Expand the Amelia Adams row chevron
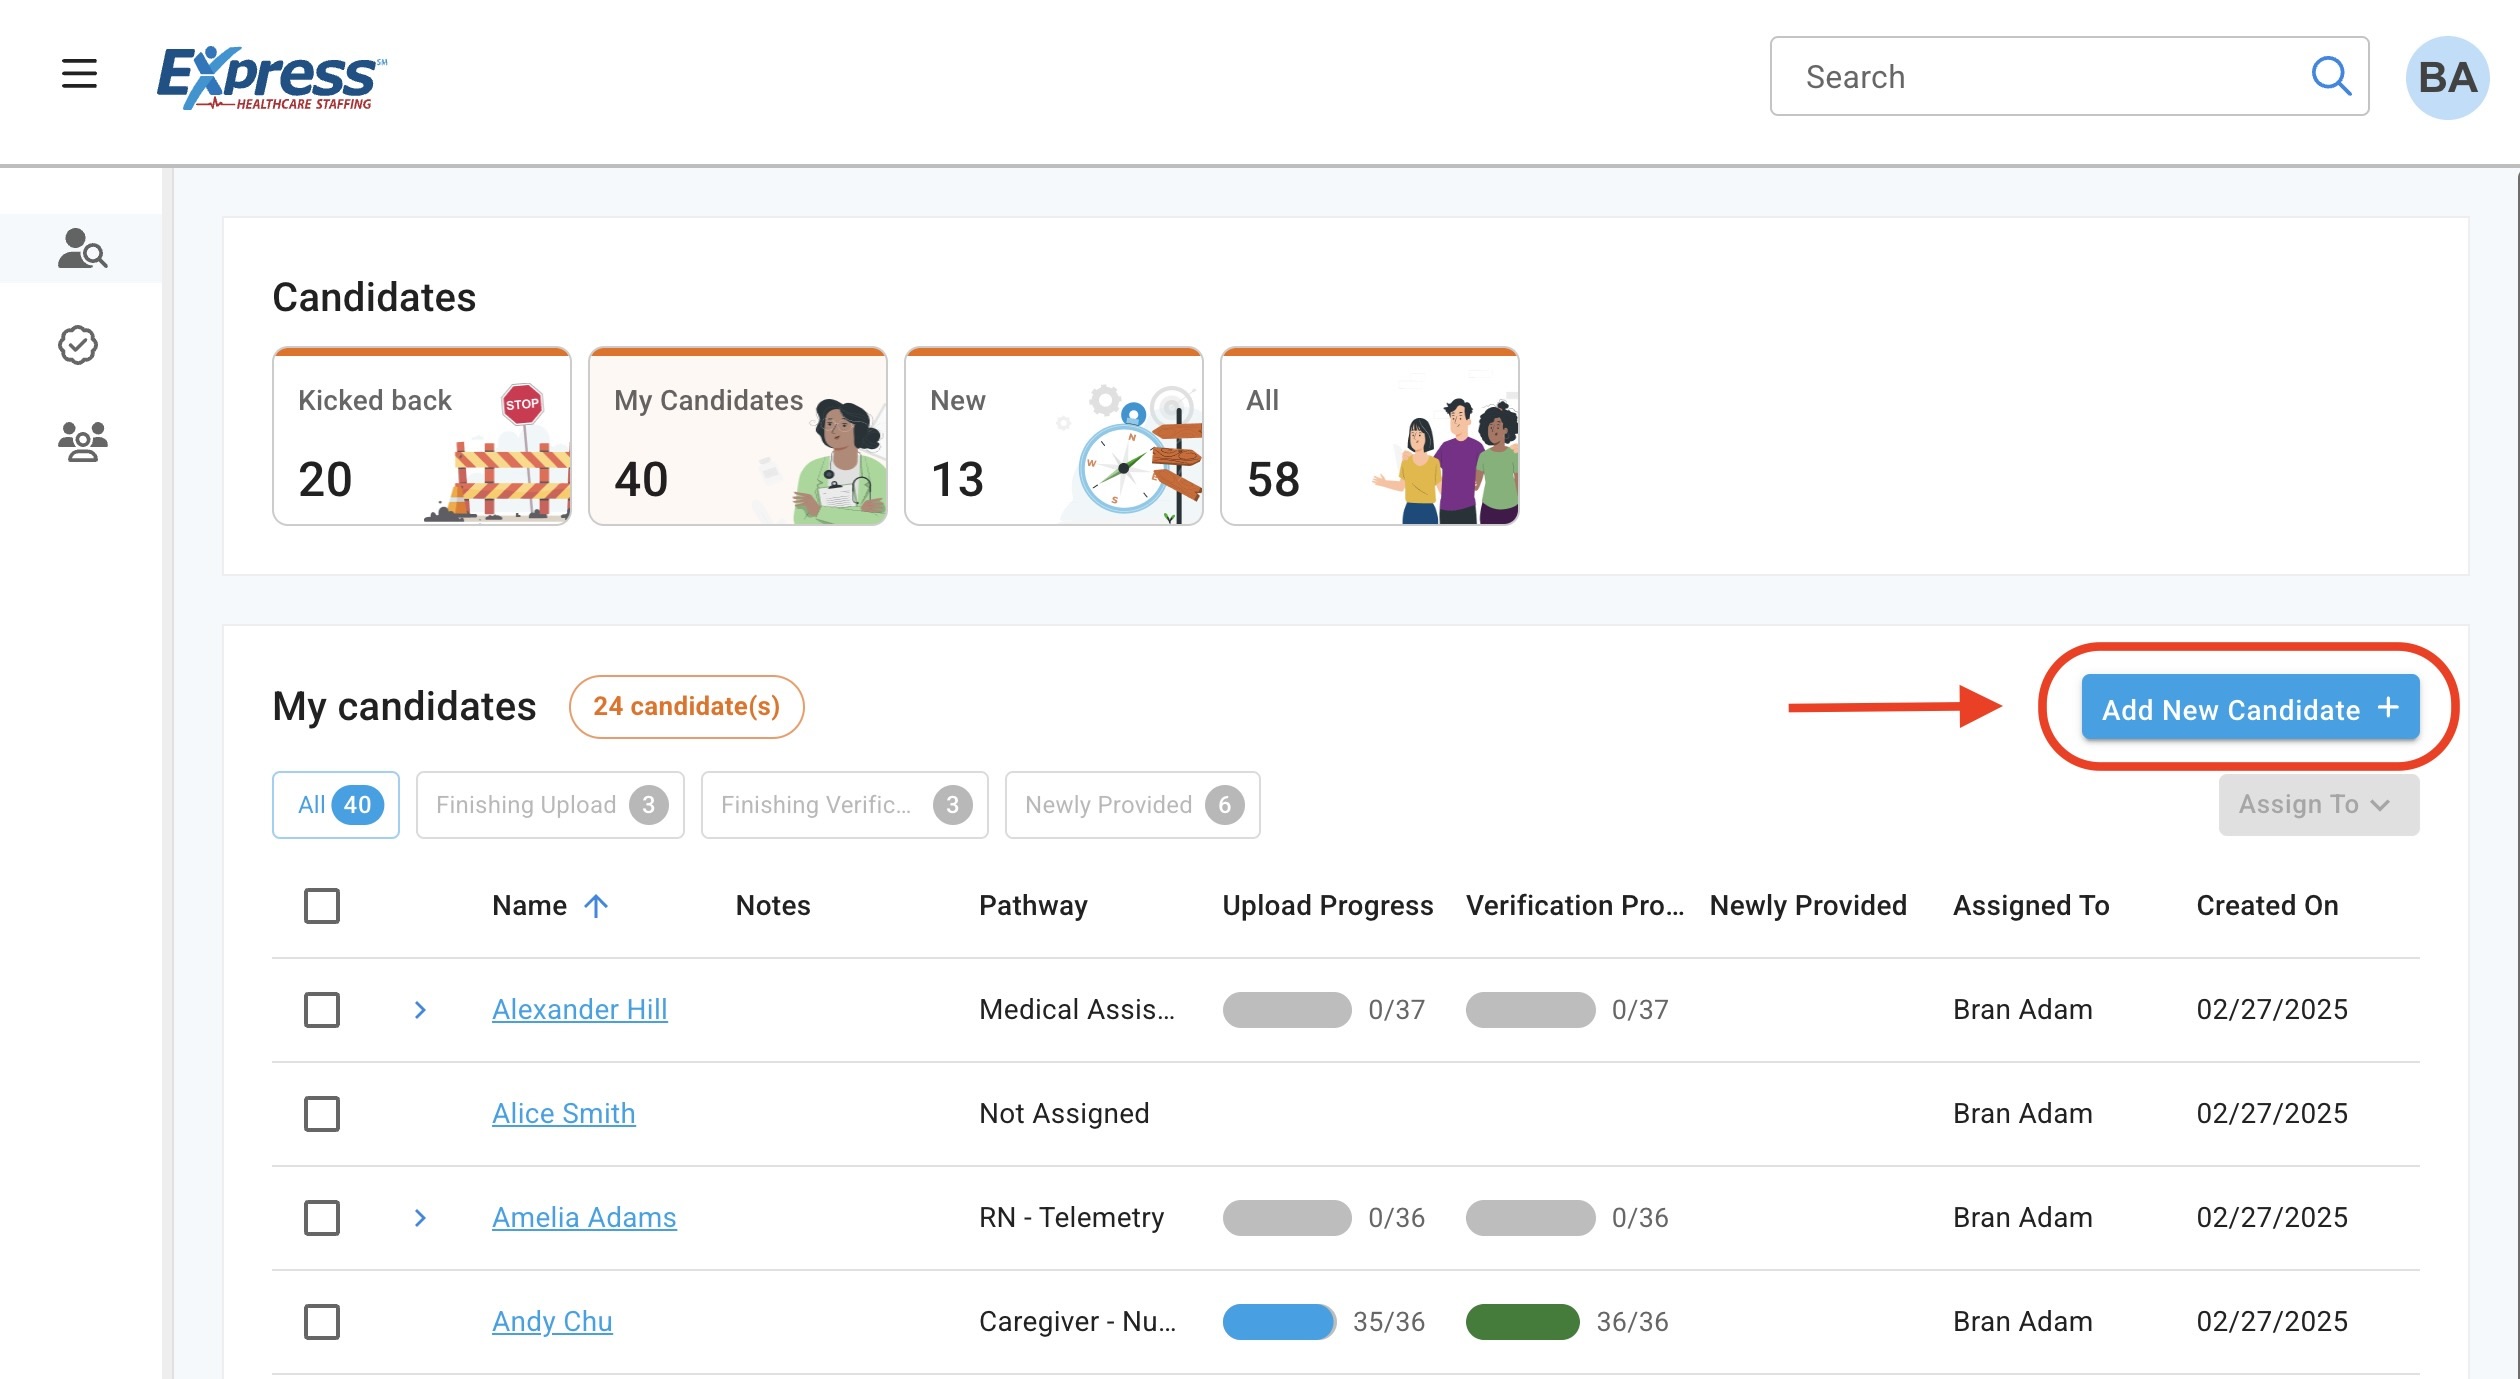The width and height of the screenshot is (2520, 1379). pyautogui.click(x=420, y=1218)
